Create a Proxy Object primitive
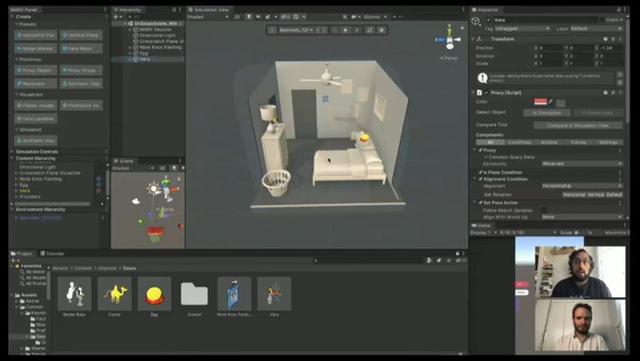 (36, 70)
